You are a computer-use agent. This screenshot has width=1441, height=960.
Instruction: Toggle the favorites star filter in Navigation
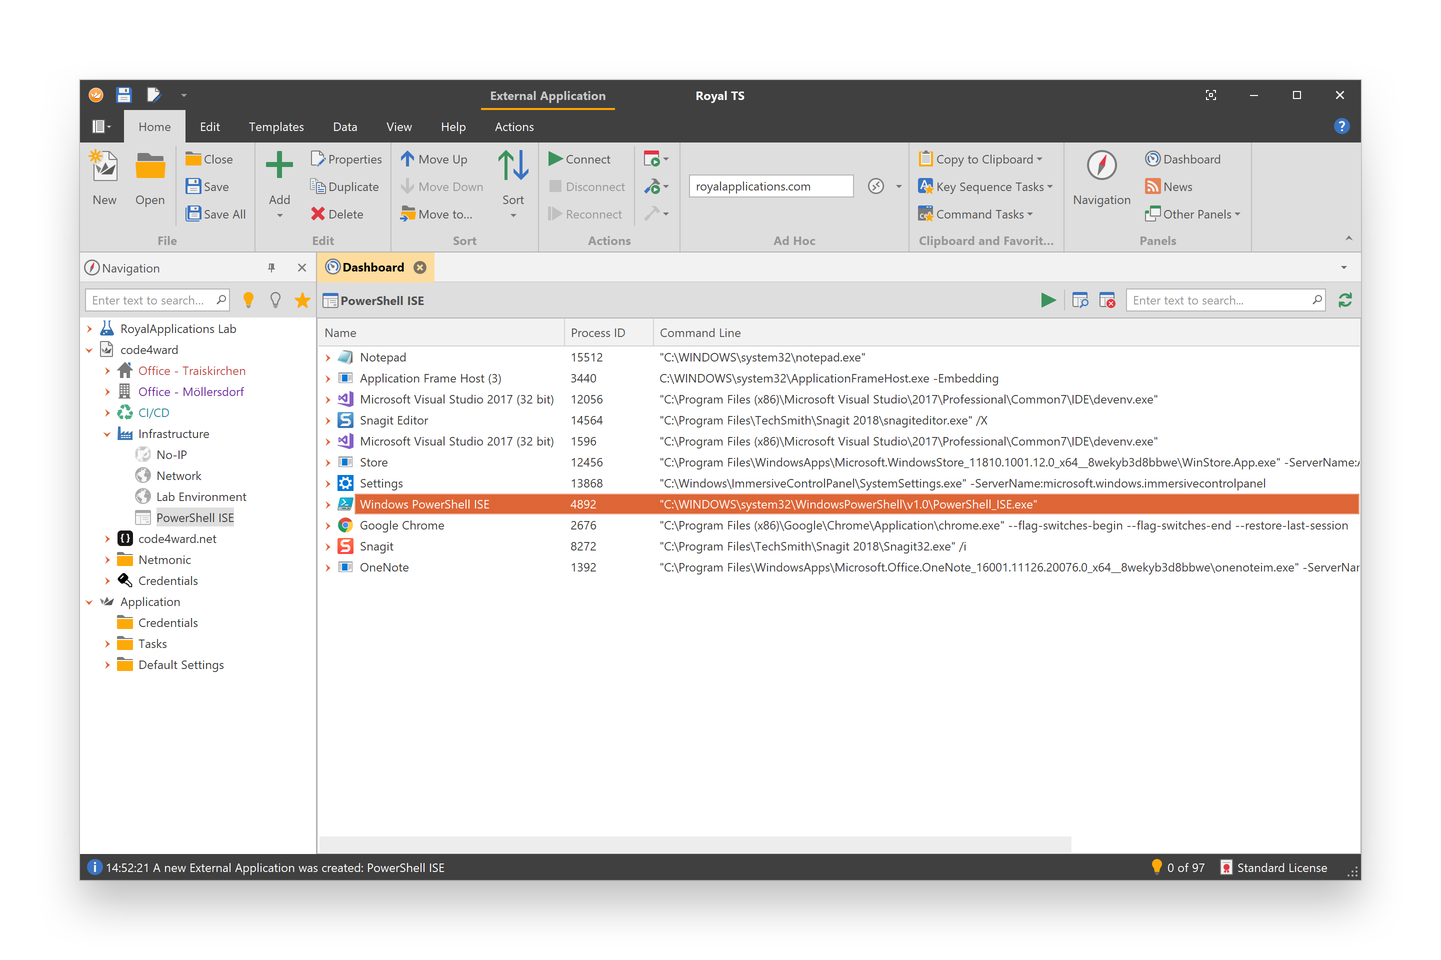[x=302, y=299]
